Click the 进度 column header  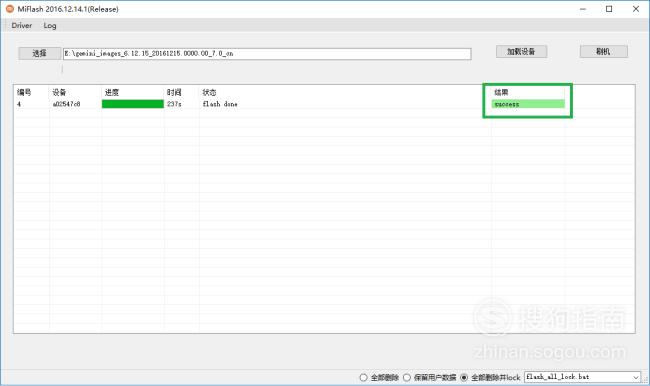tap(112, 92)
